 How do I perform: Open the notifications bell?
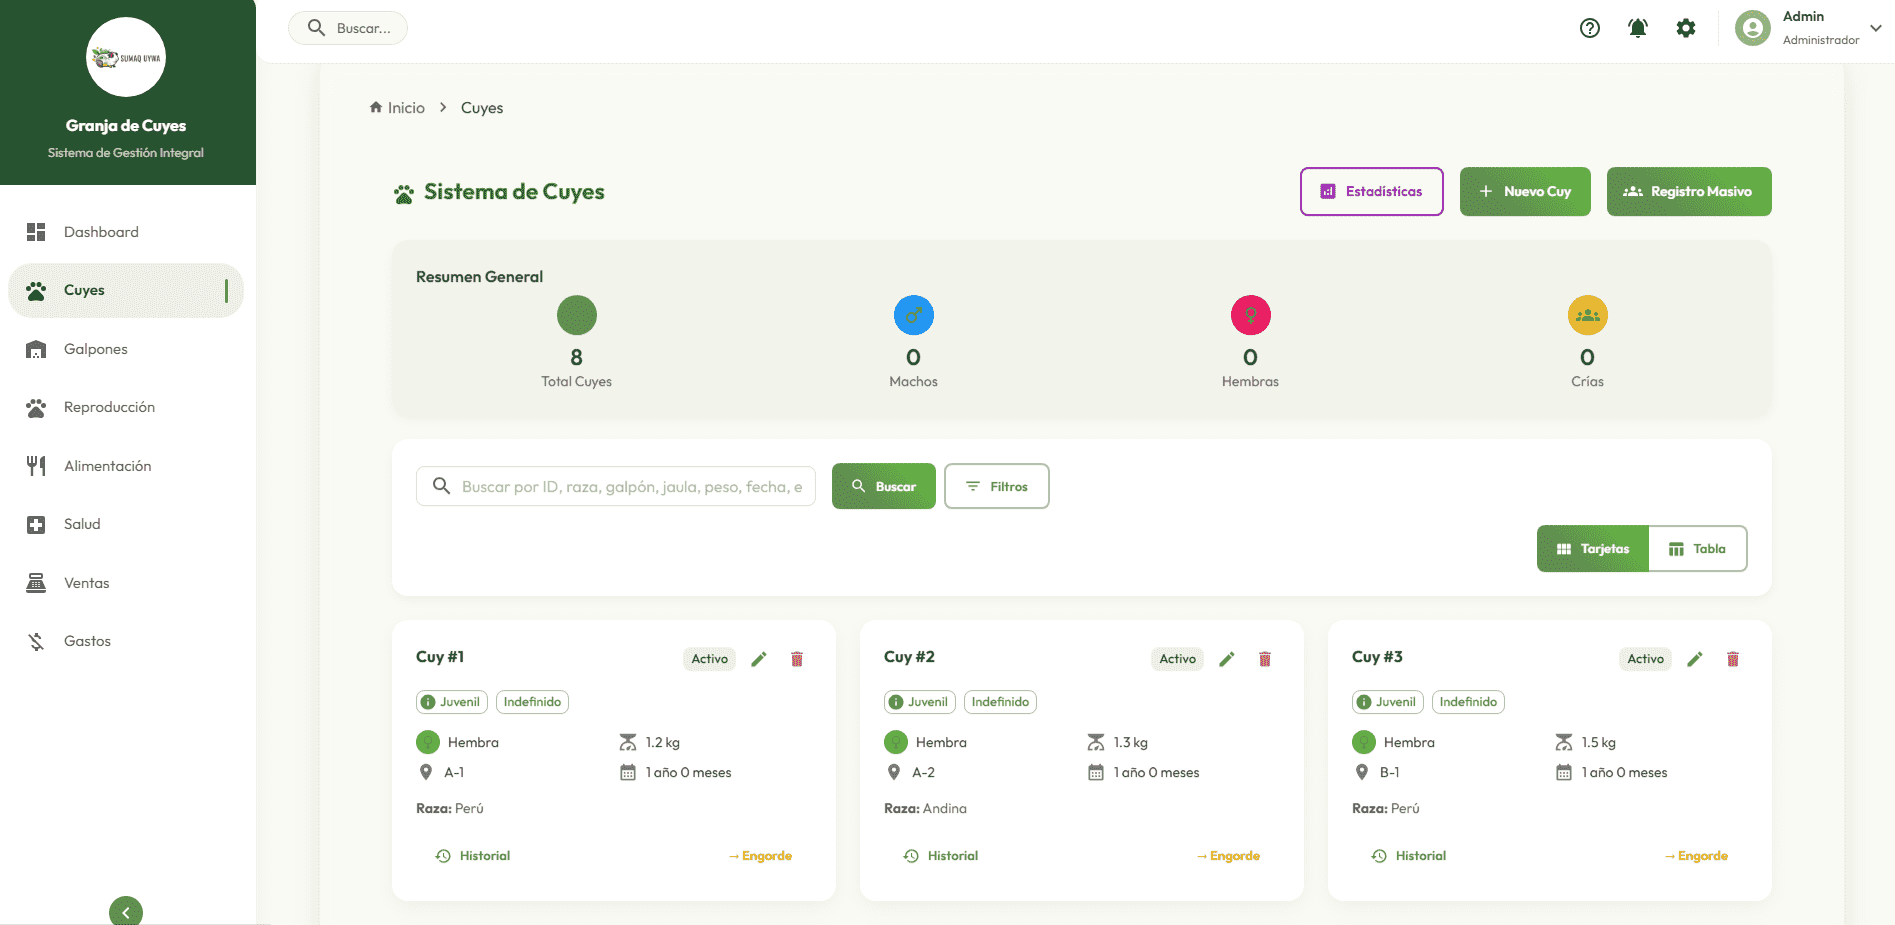(x=1637, y=28)
